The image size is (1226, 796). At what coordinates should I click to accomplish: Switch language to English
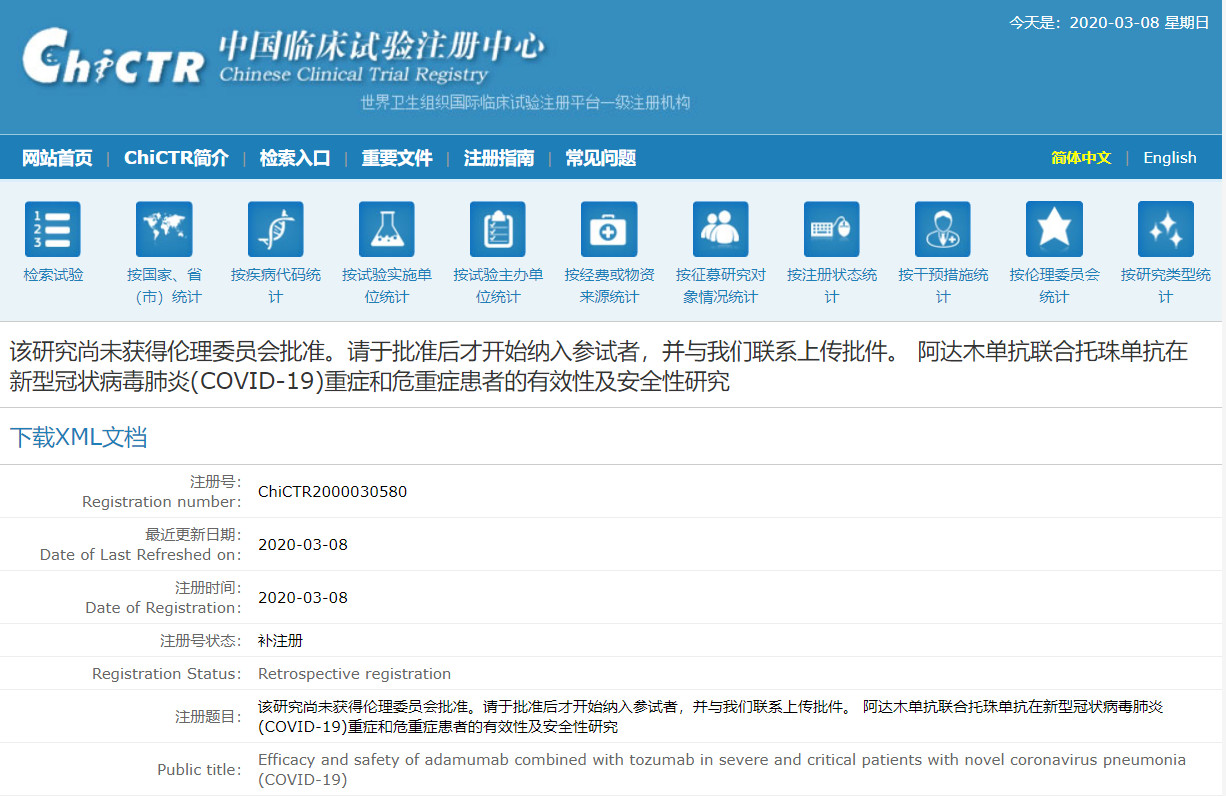click(x=1170, y=158)
